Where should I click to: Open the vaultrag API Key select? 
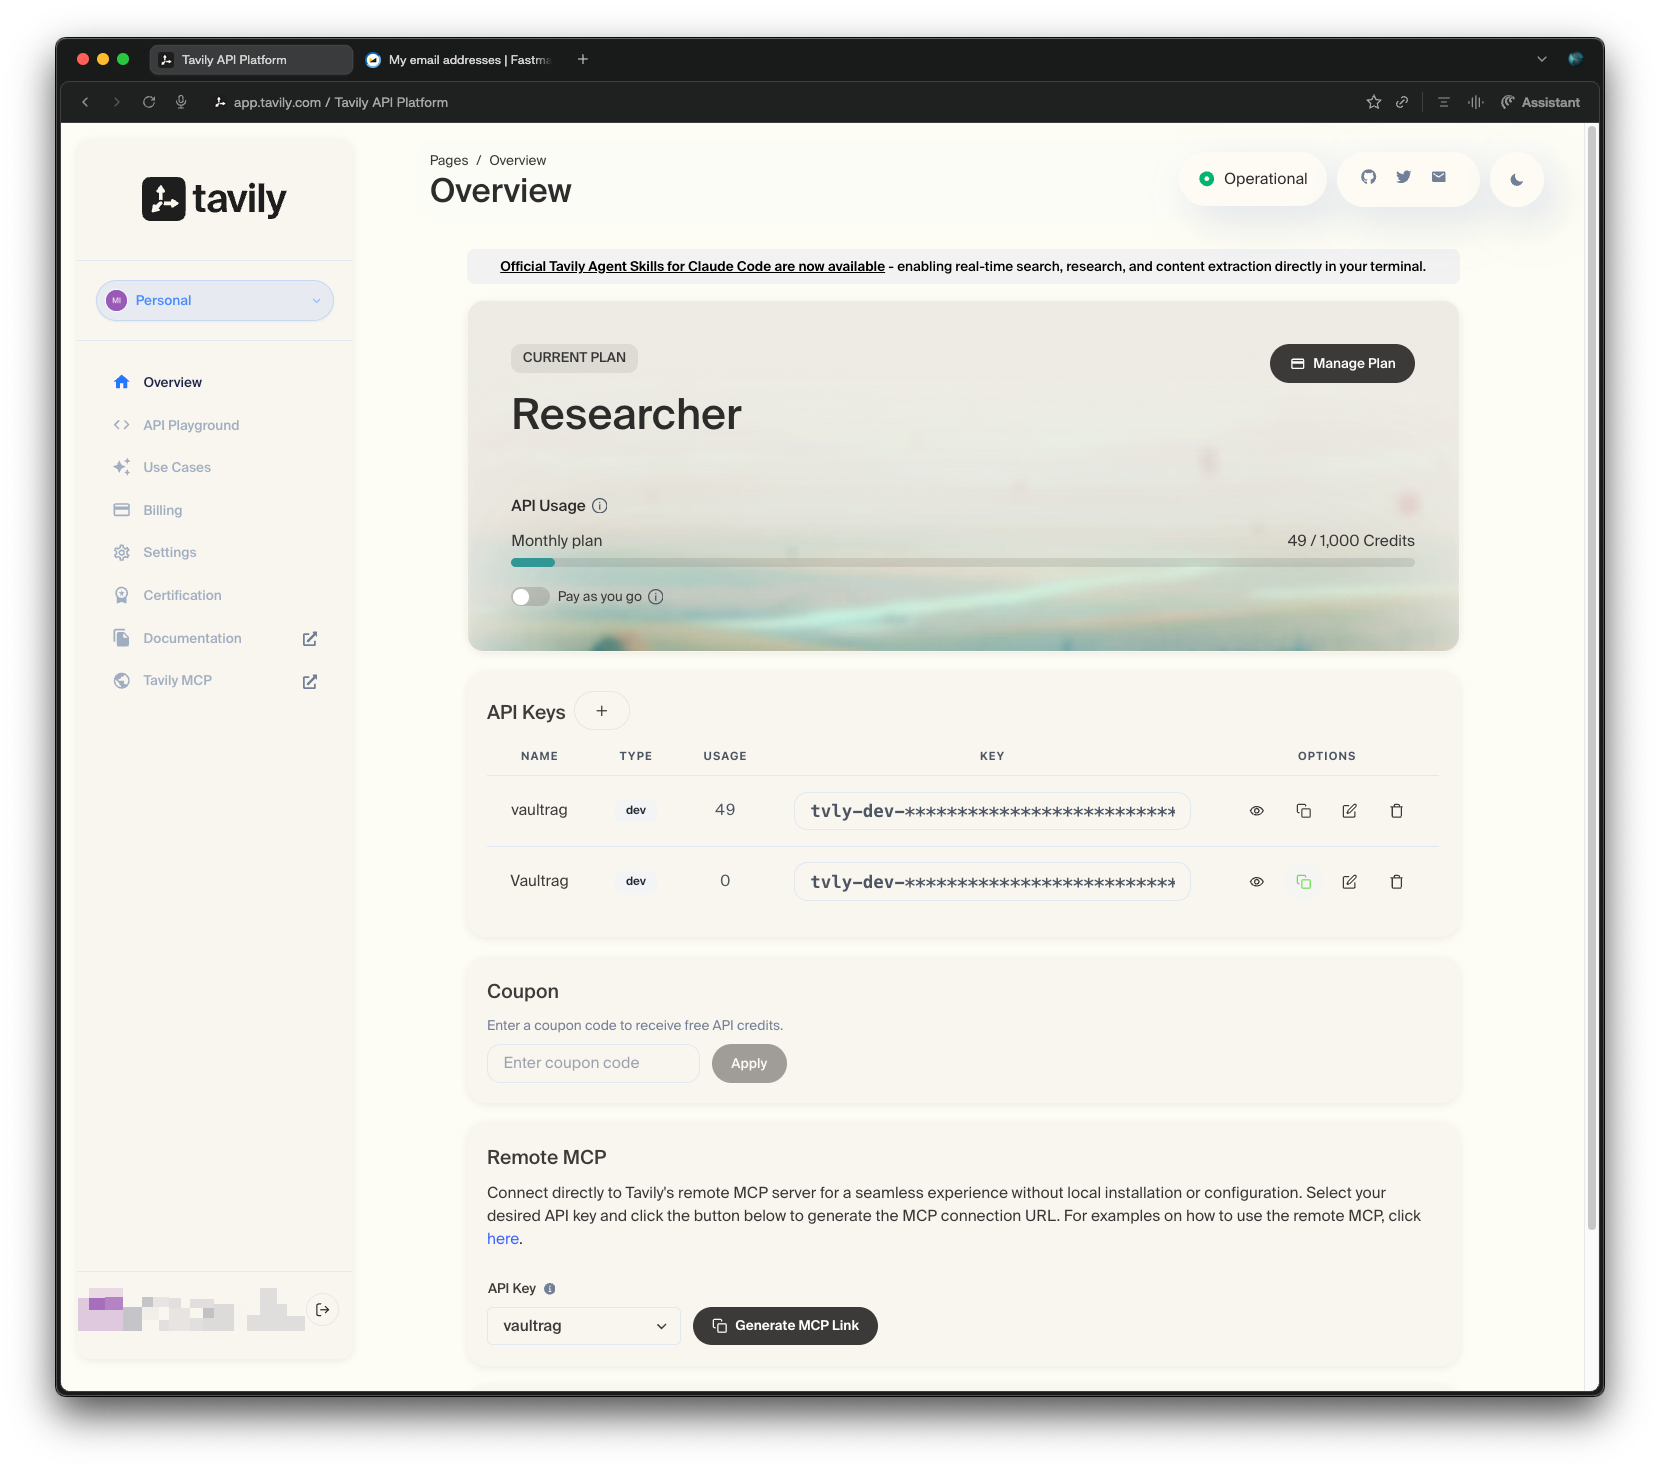coord(584,1326)
